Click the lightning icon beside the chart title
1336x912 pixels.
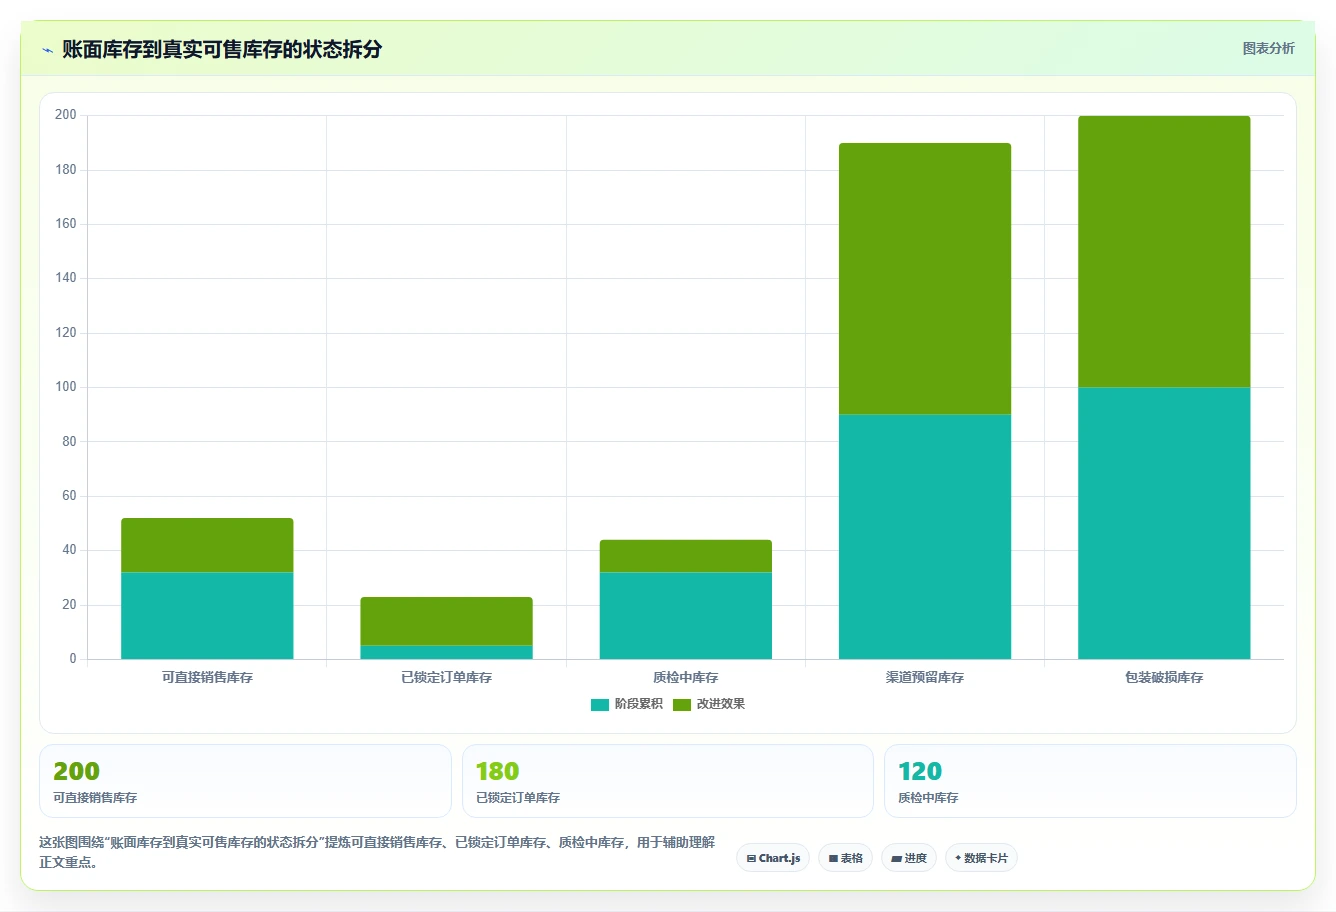tap(47, 50)
